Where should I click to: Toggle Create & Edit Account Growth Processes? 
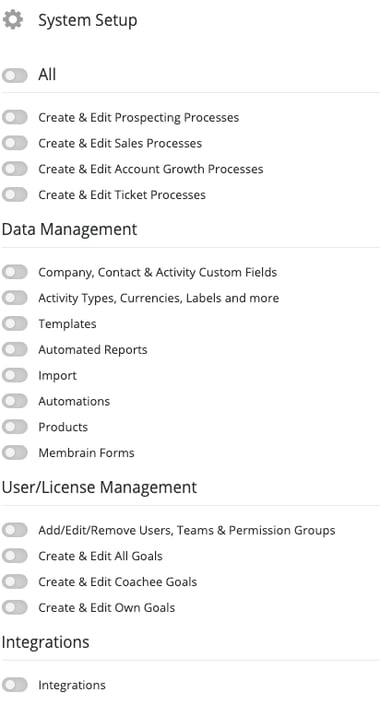click(x=15, y=169)
